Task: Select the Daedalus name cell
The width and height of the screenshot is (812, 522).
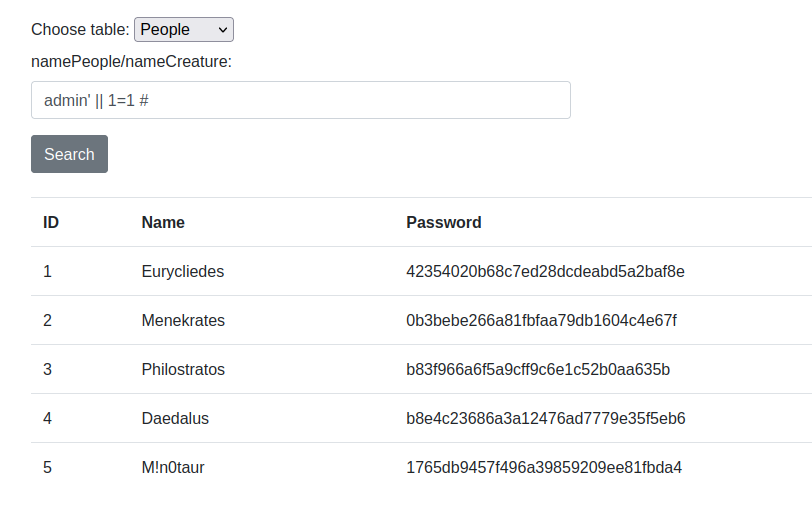Action: [175, 418]
